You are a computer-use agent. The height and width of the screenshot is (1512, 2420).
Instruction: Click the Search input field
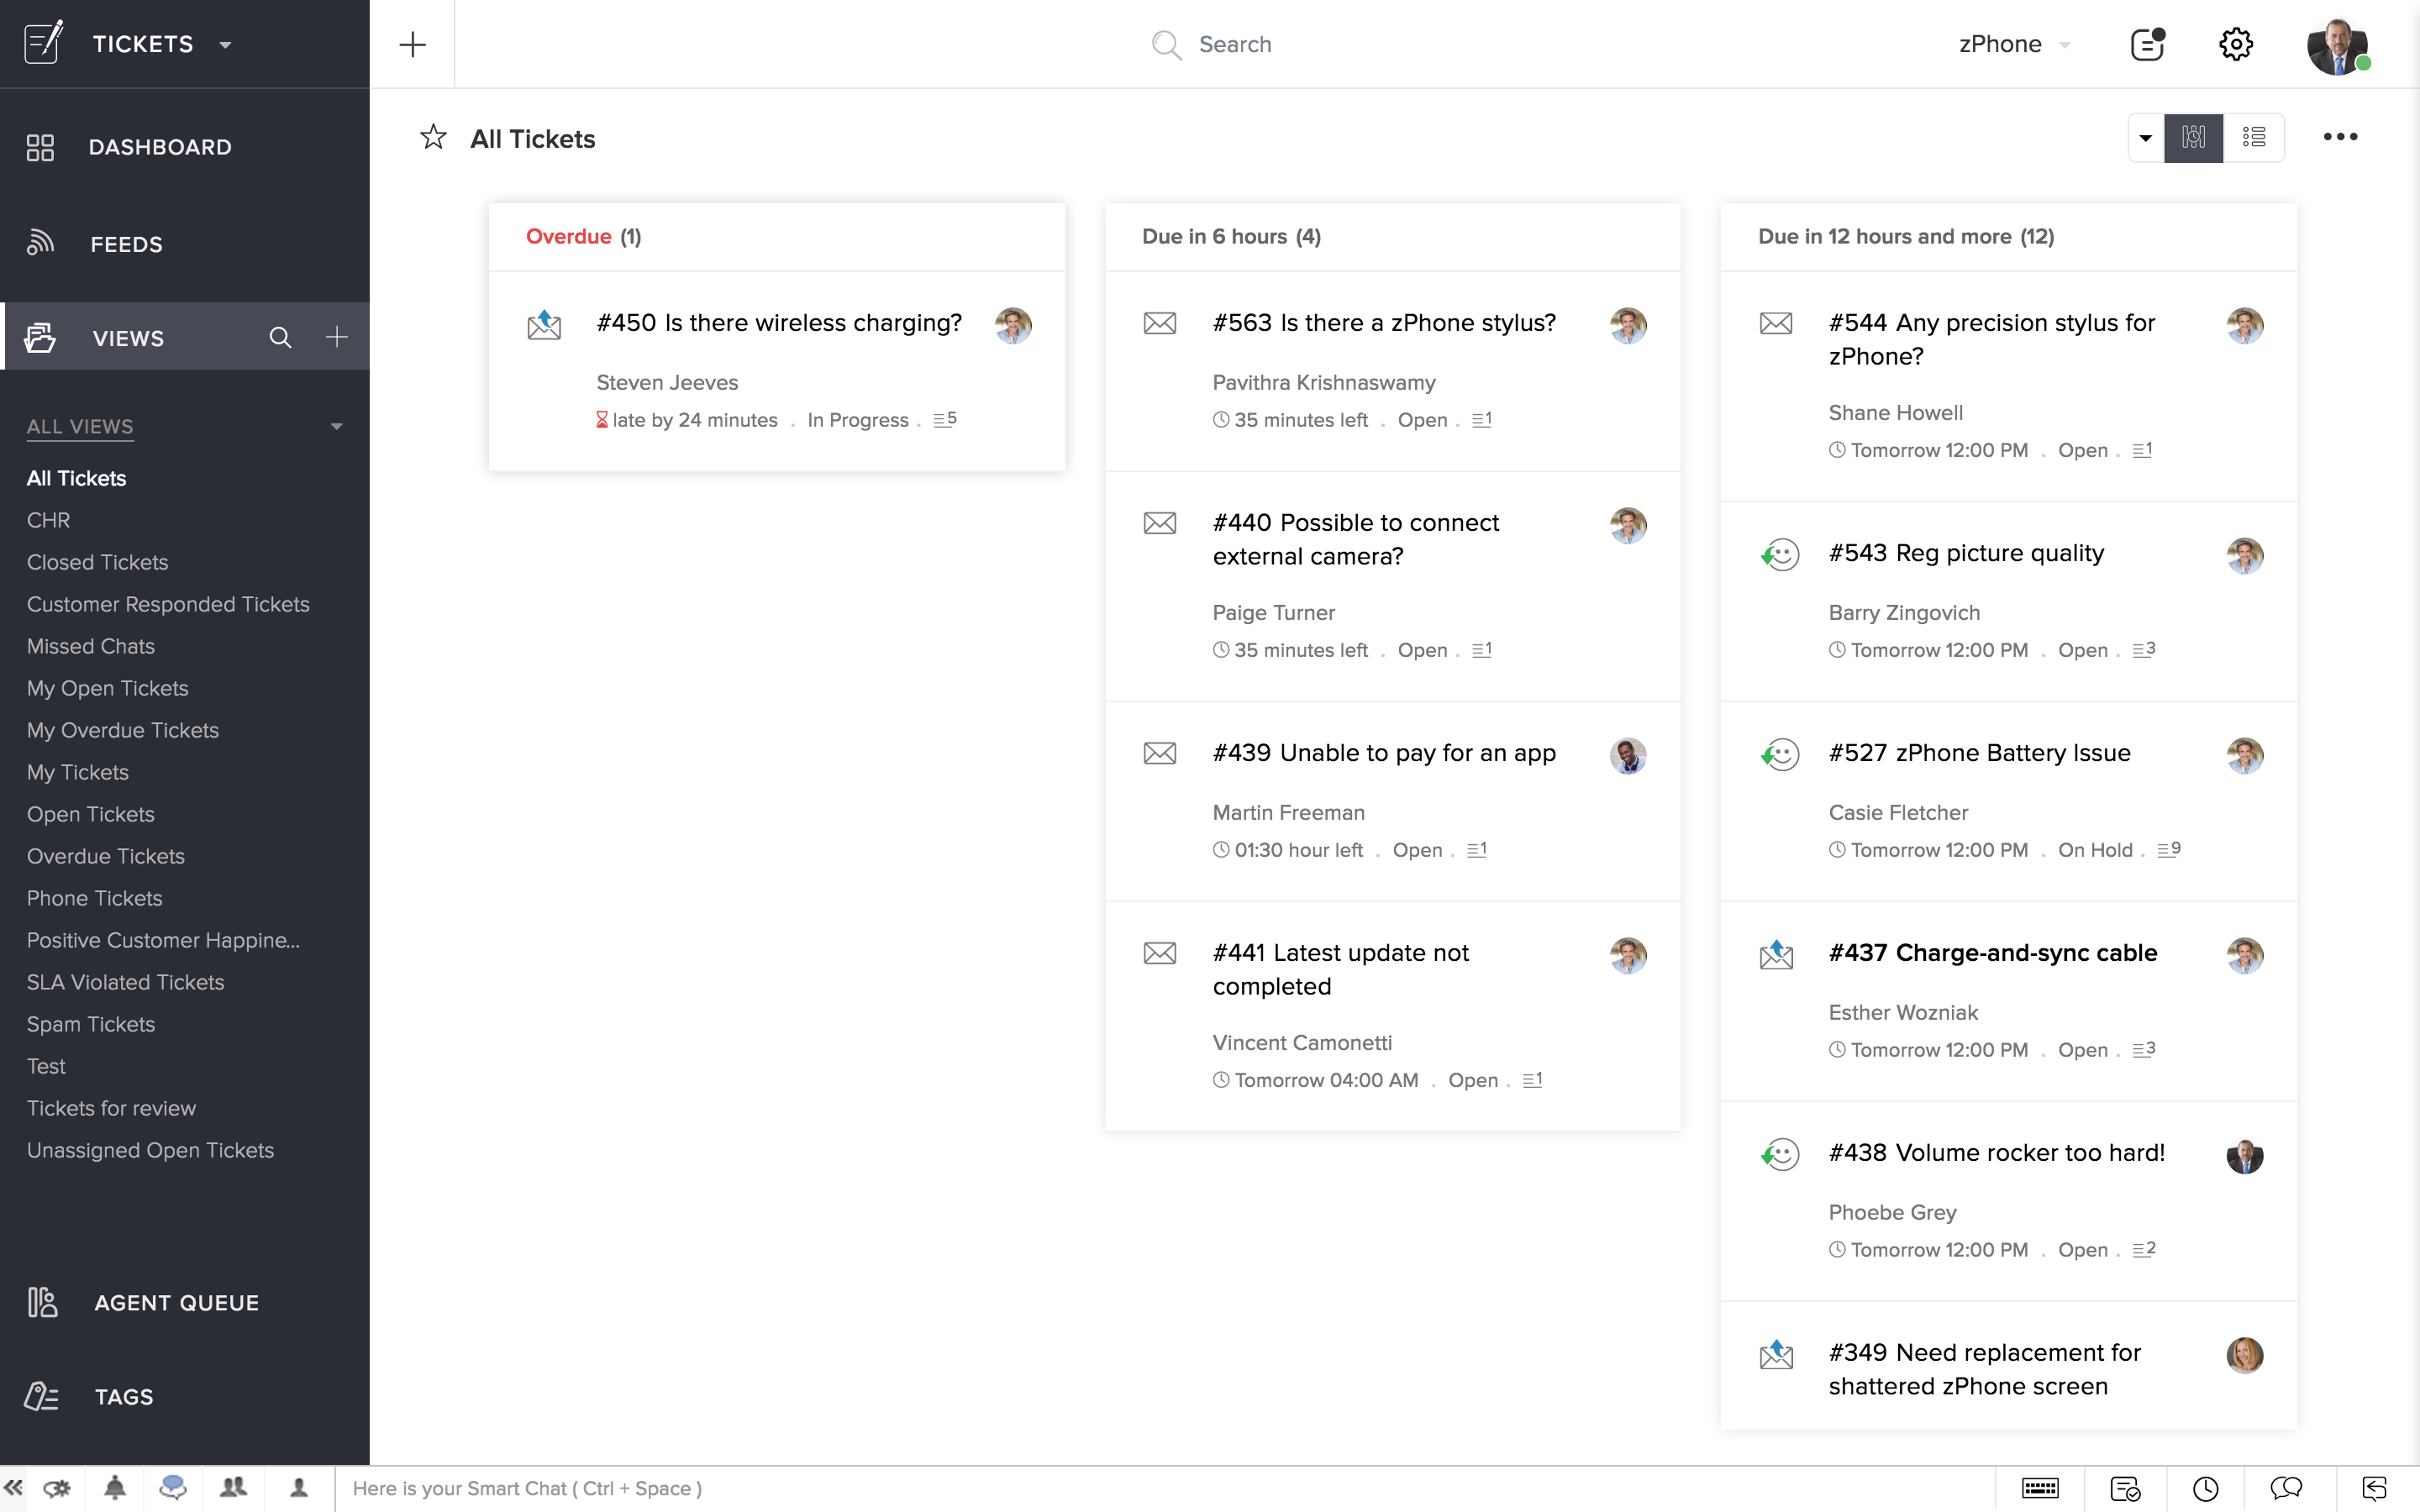point(1234,44)
